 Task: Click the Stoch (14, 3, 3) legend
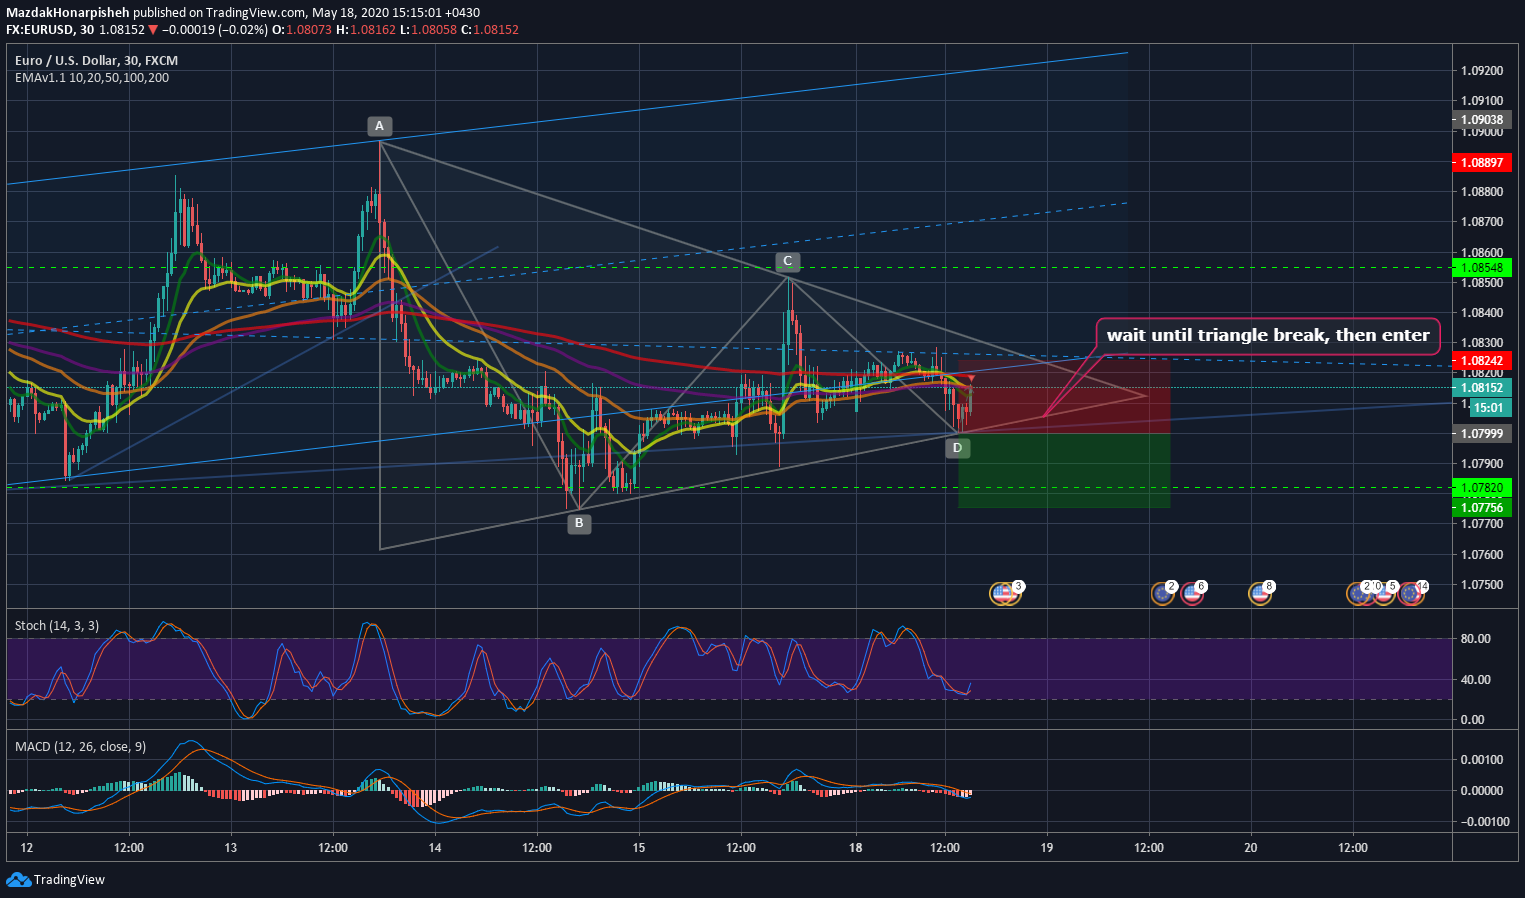click(57, 626)
